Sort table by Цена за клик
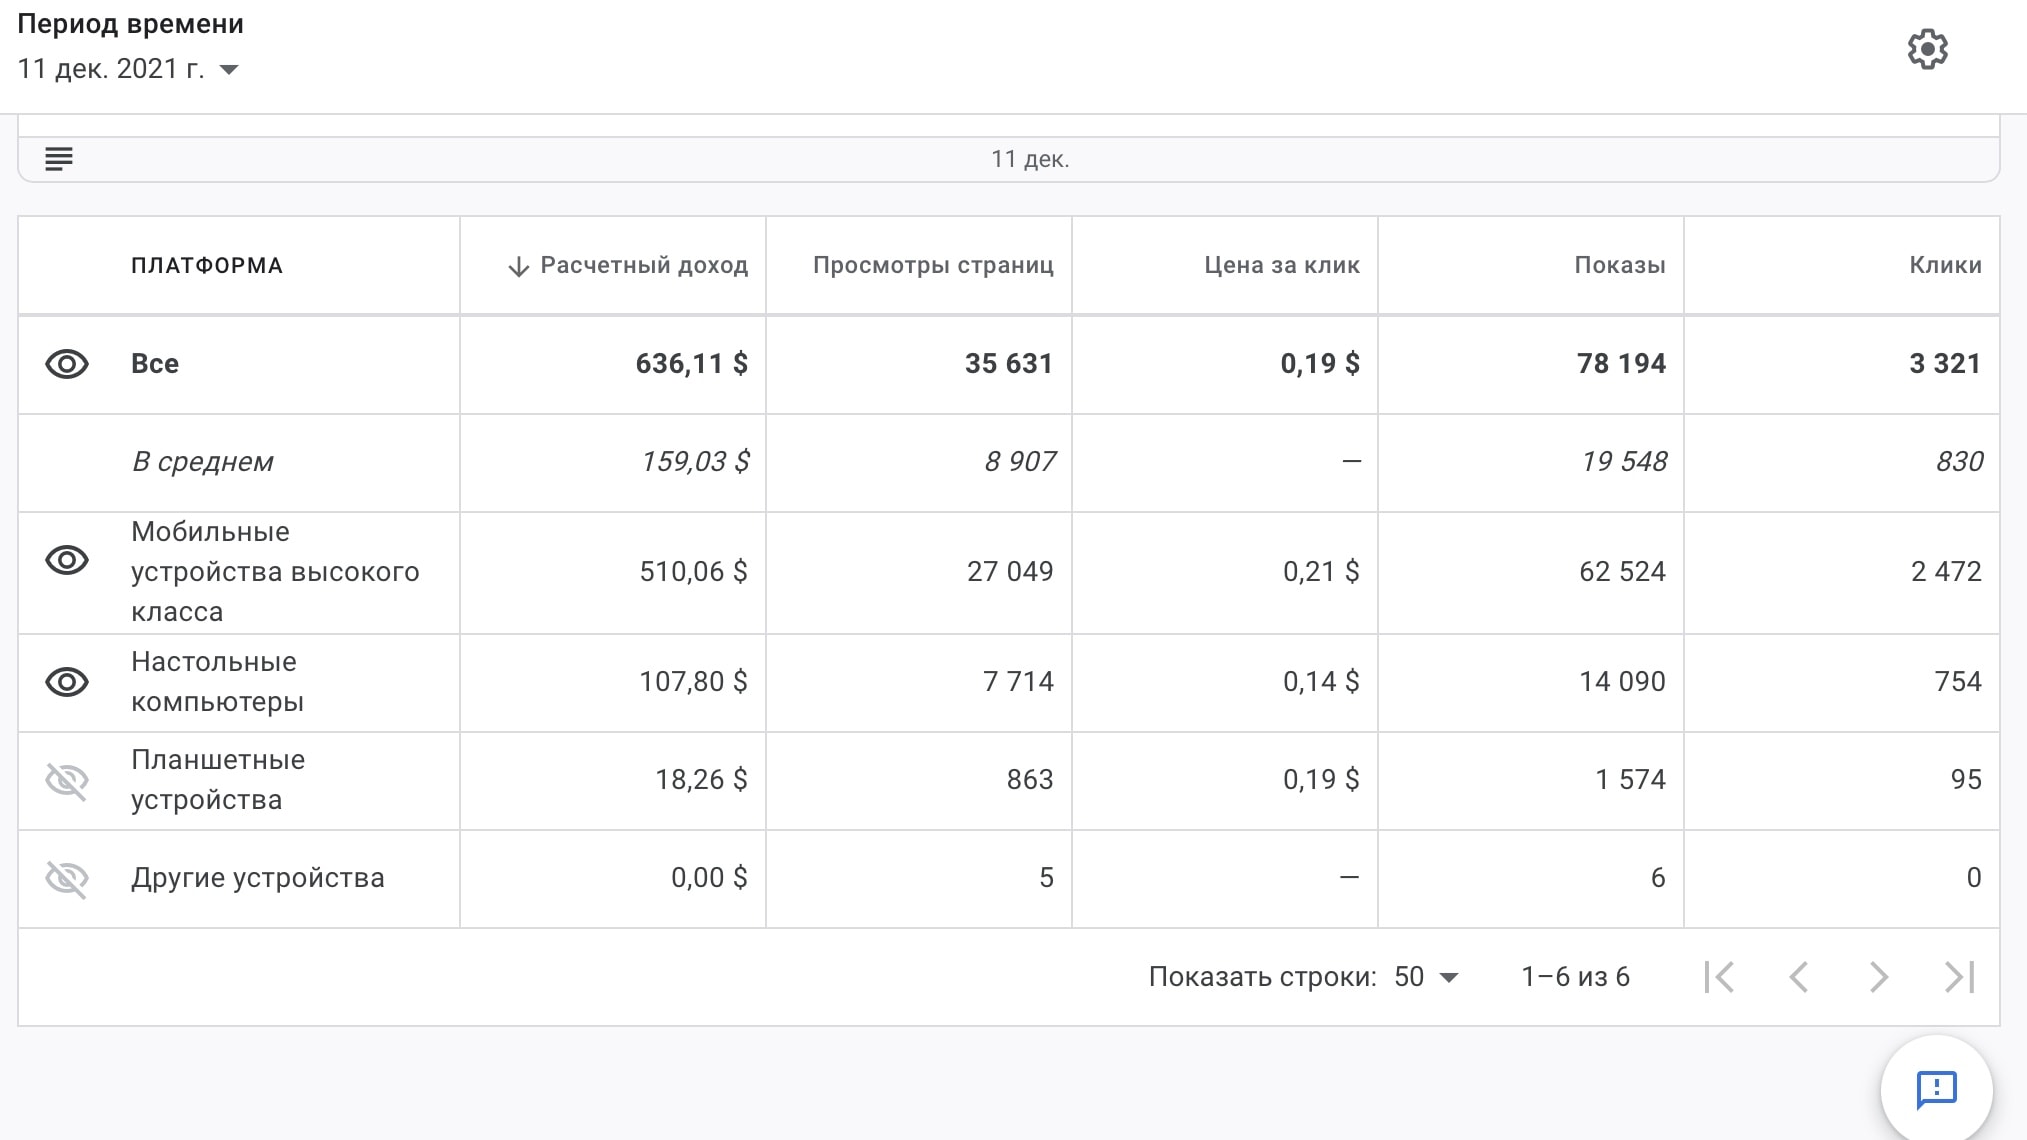The width and height of the screenshot is (2027, 1140). coord(1281,265)
